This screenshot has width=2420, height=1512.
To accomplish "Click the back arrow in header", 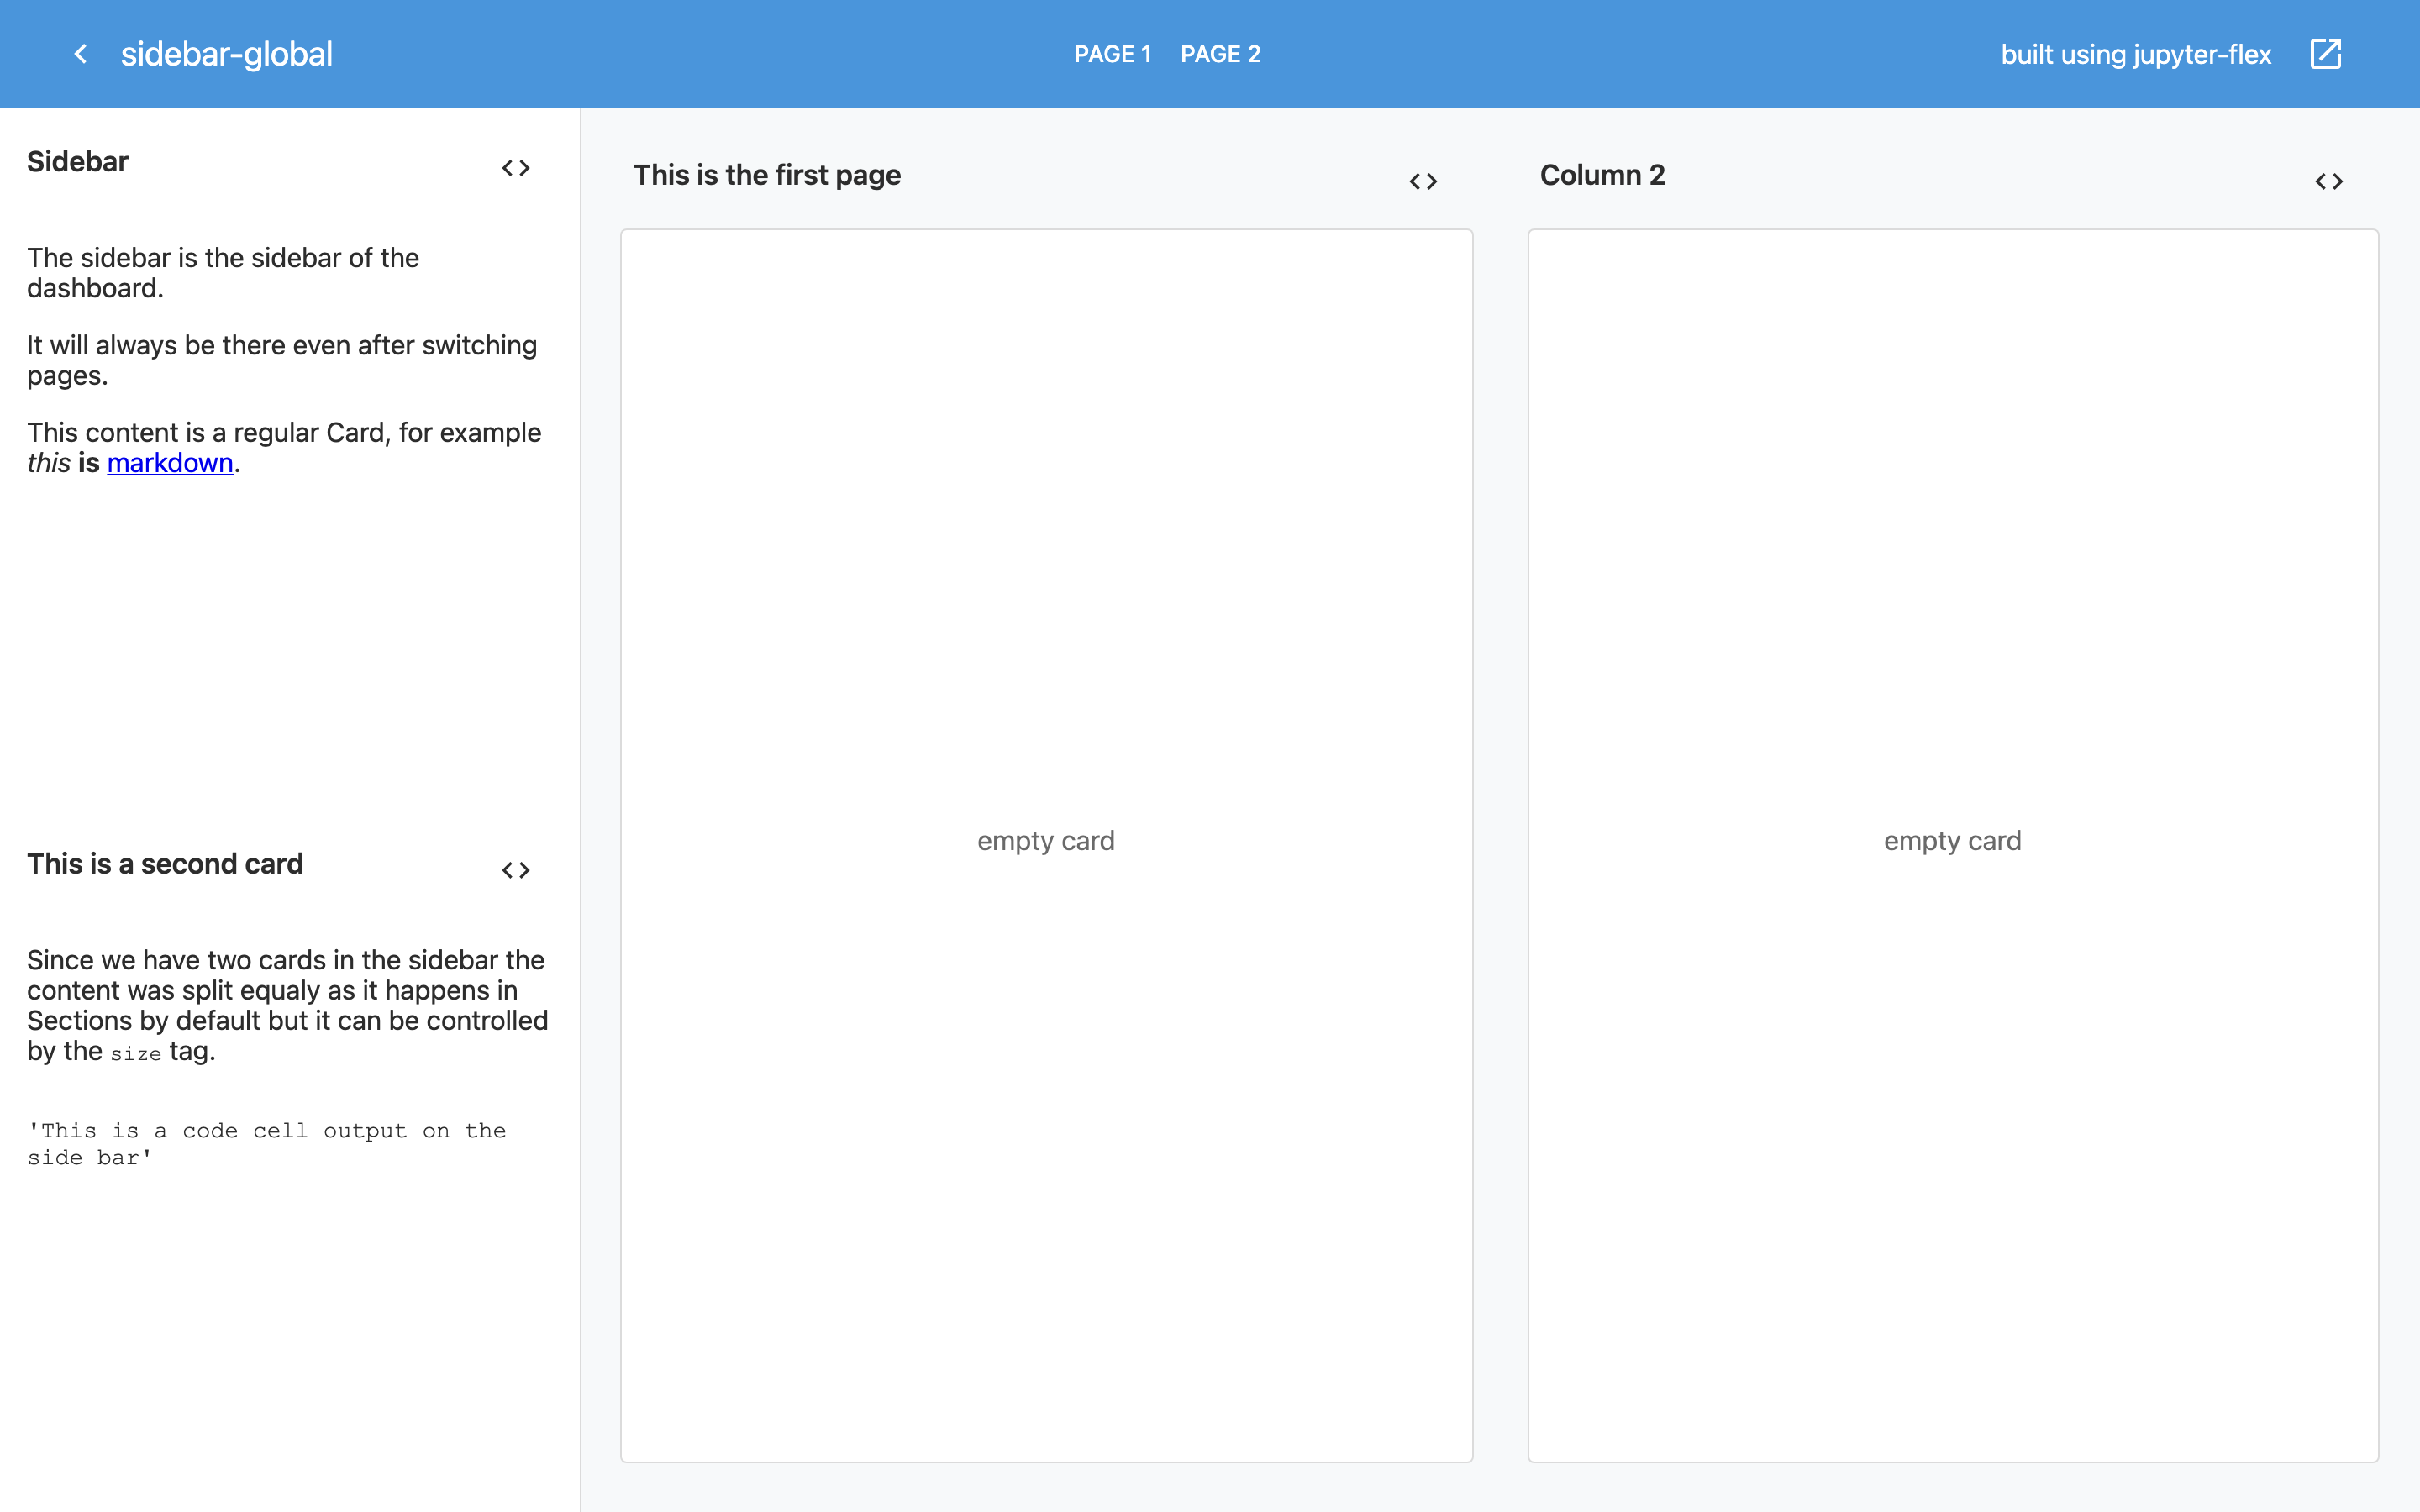I will tap(81, 54).
